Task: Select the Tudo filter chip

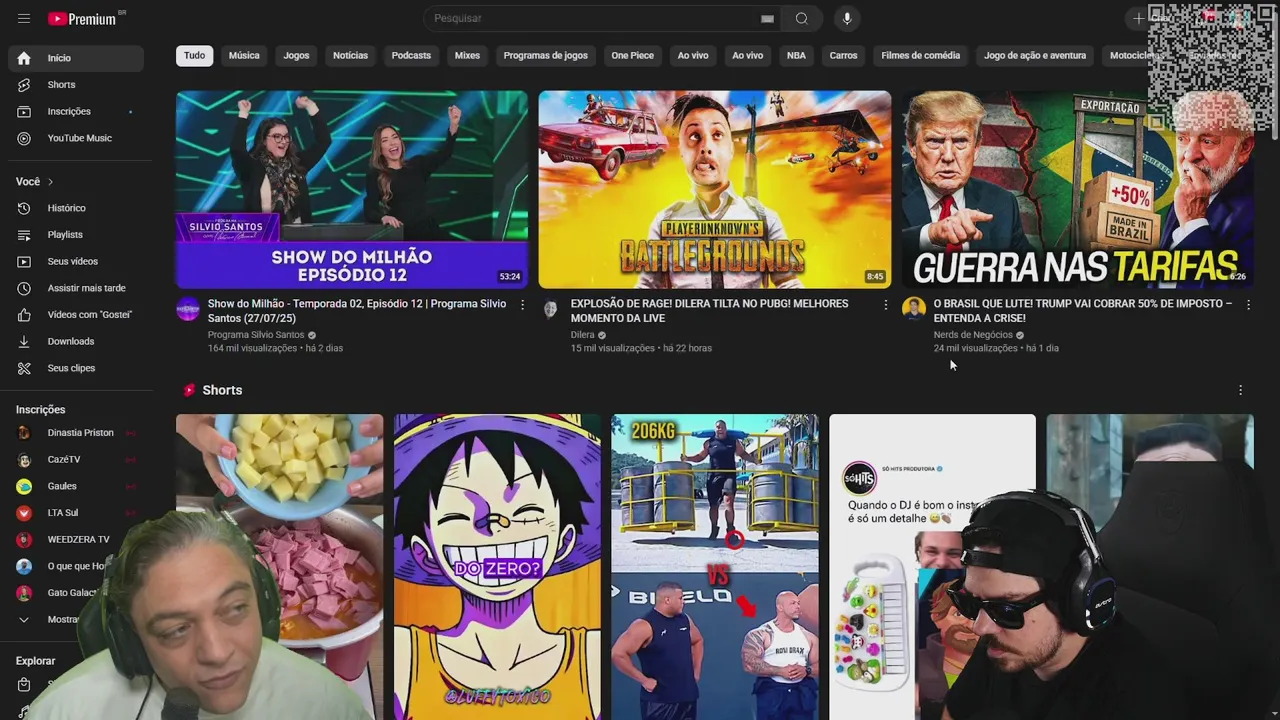Action: click(x=194, y=56)
